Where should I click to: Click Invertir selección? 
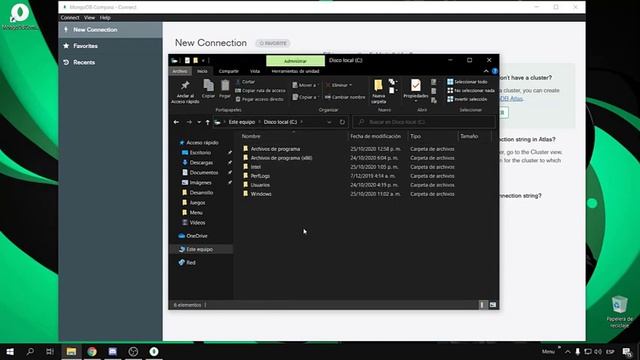point(467,99)
